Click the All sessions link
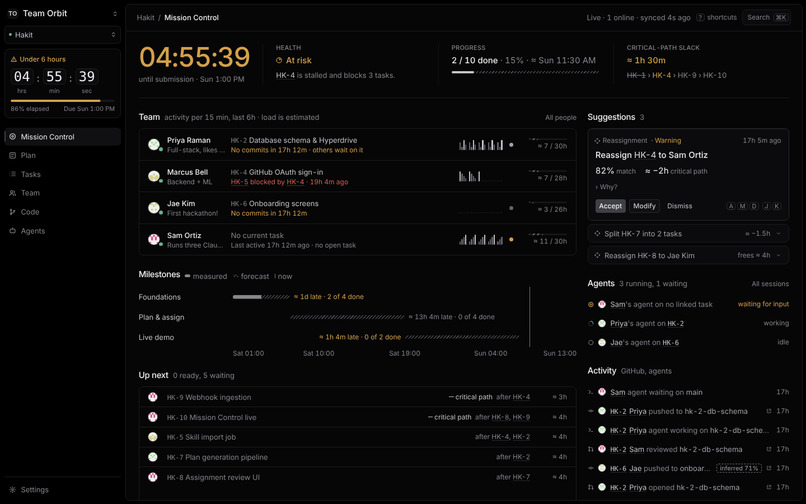This screenshot has width=806, height=504. [x=770, y=284]
